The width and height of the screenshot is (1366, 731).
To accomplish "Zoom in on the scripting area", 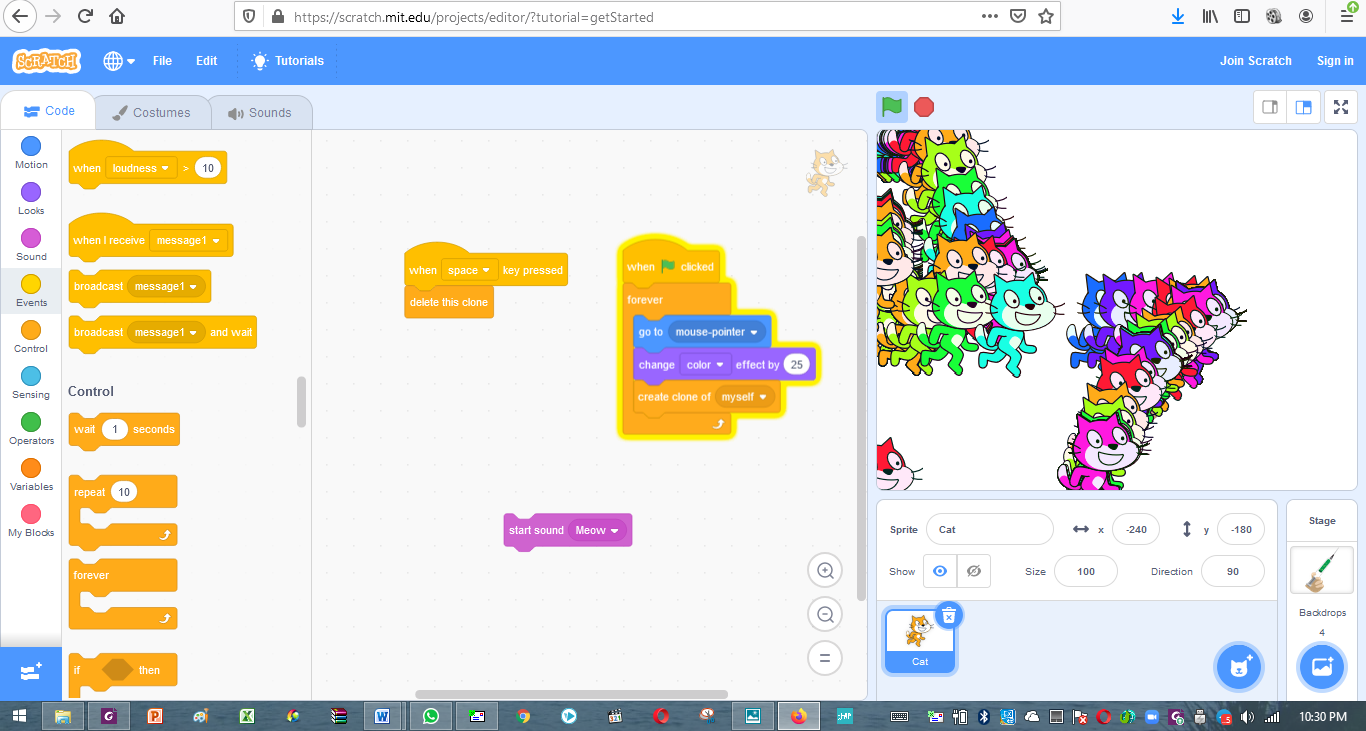I will pos(824,569).
